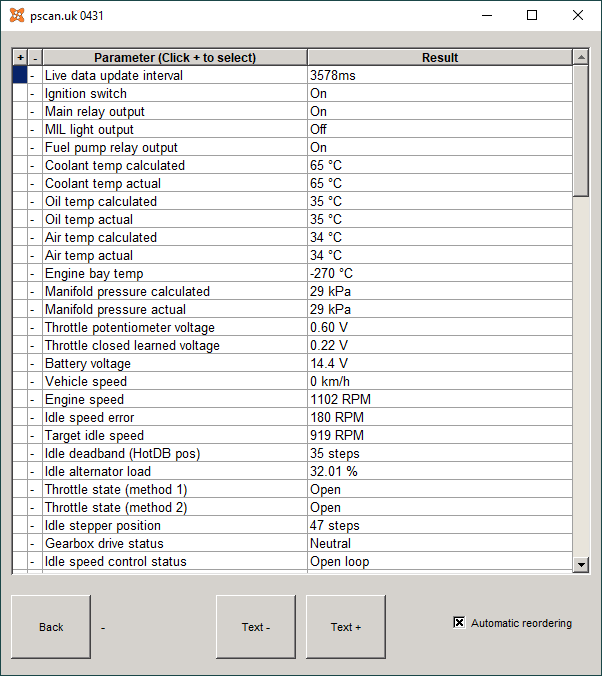Click the Result column header
The image size is (602, 676).
[440, 57]
